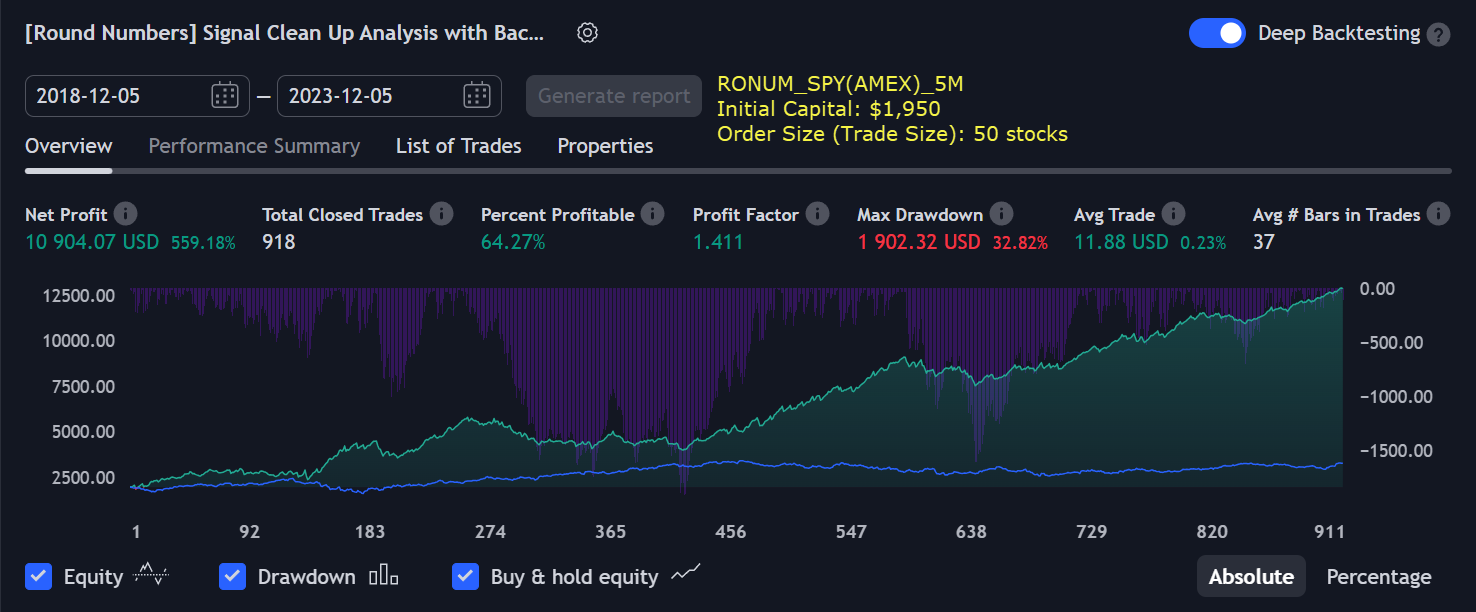Turn off the Deep Backtesting switch
Viewport: 1476px width, 612px height.
click(1216, 33)
